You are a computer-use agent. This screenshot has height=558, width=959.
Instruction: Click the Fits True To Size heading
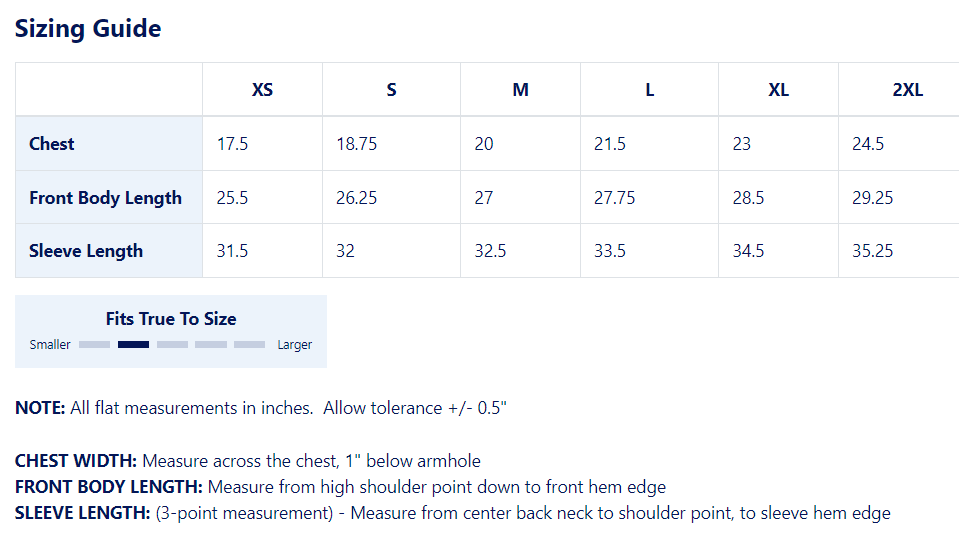(171, 319)
